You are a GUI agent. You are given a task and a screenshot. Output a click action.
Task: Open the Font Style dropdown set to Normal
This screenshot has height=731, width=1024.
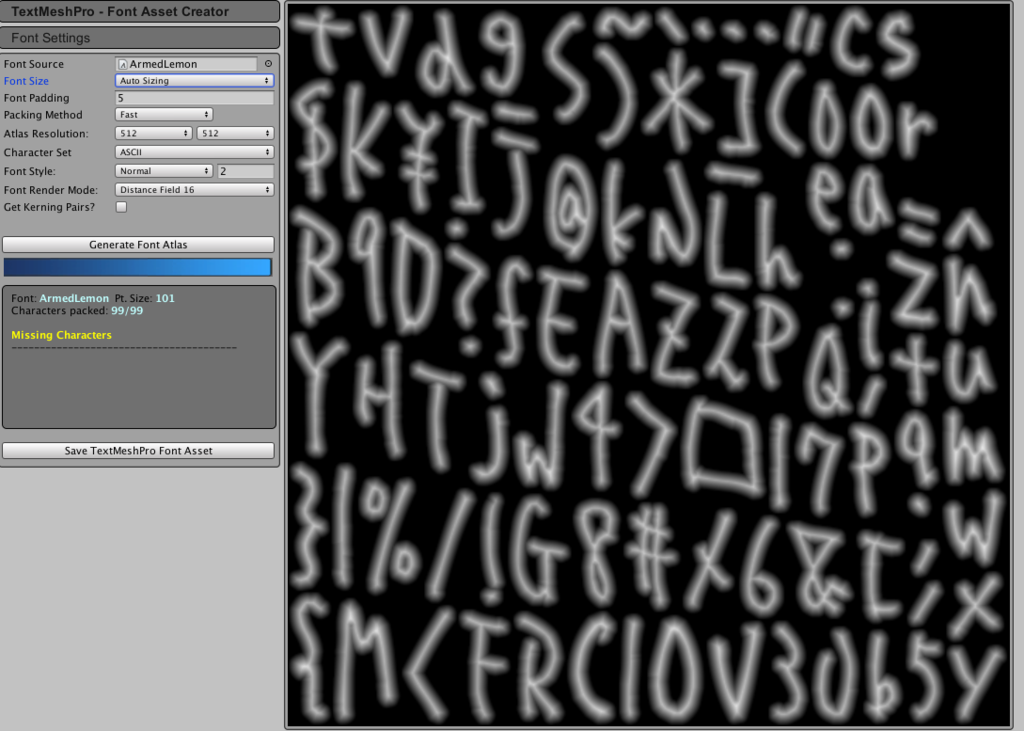(163, 170)
